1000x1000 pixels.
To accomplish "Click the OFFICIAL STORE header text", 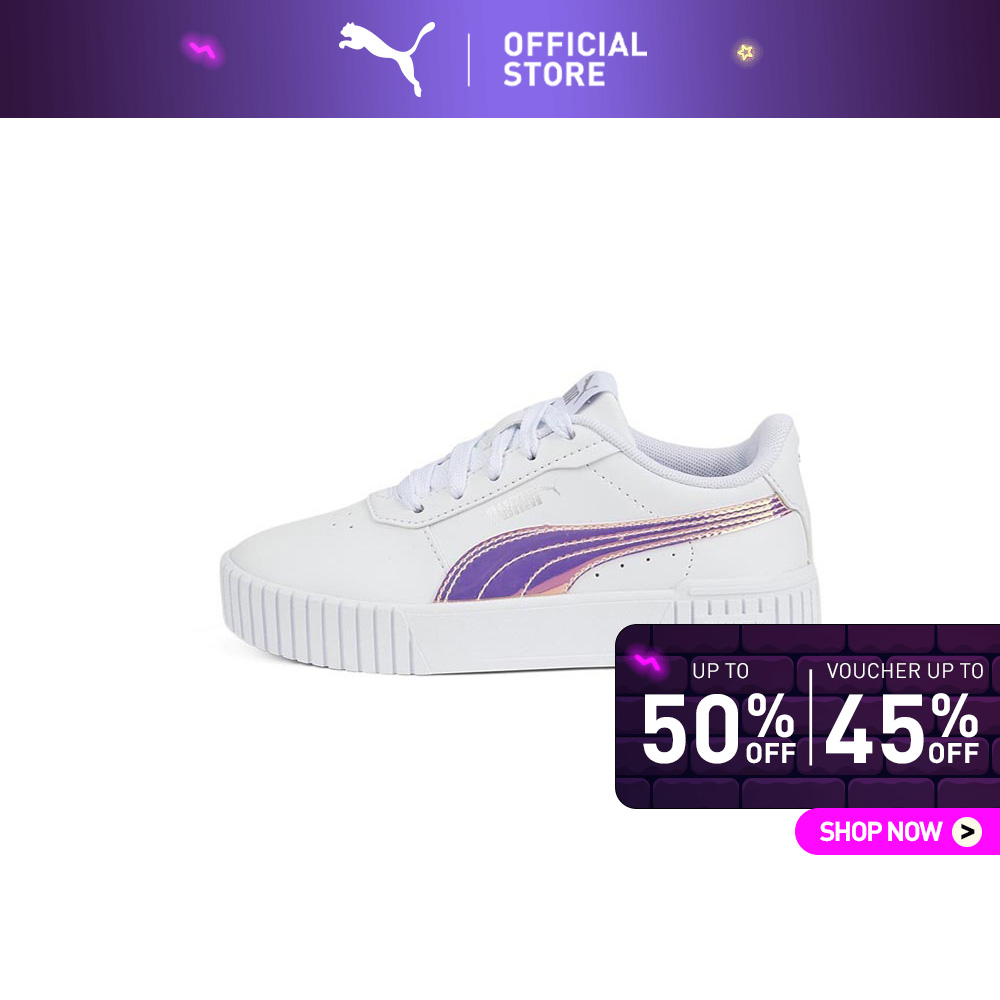I will click(575, 59).
